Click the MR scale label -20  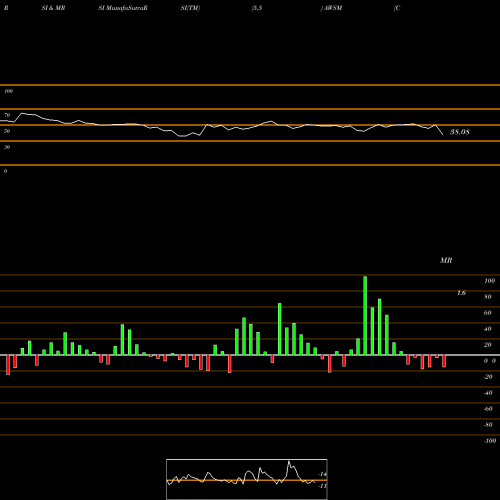click(488, 377)
